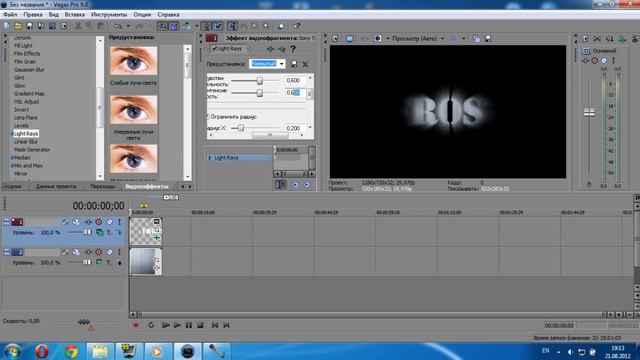The width and height of the screenshot is (640, 360).
Task: Select the Lens Flare effect in the list
Action: point(26,118)
